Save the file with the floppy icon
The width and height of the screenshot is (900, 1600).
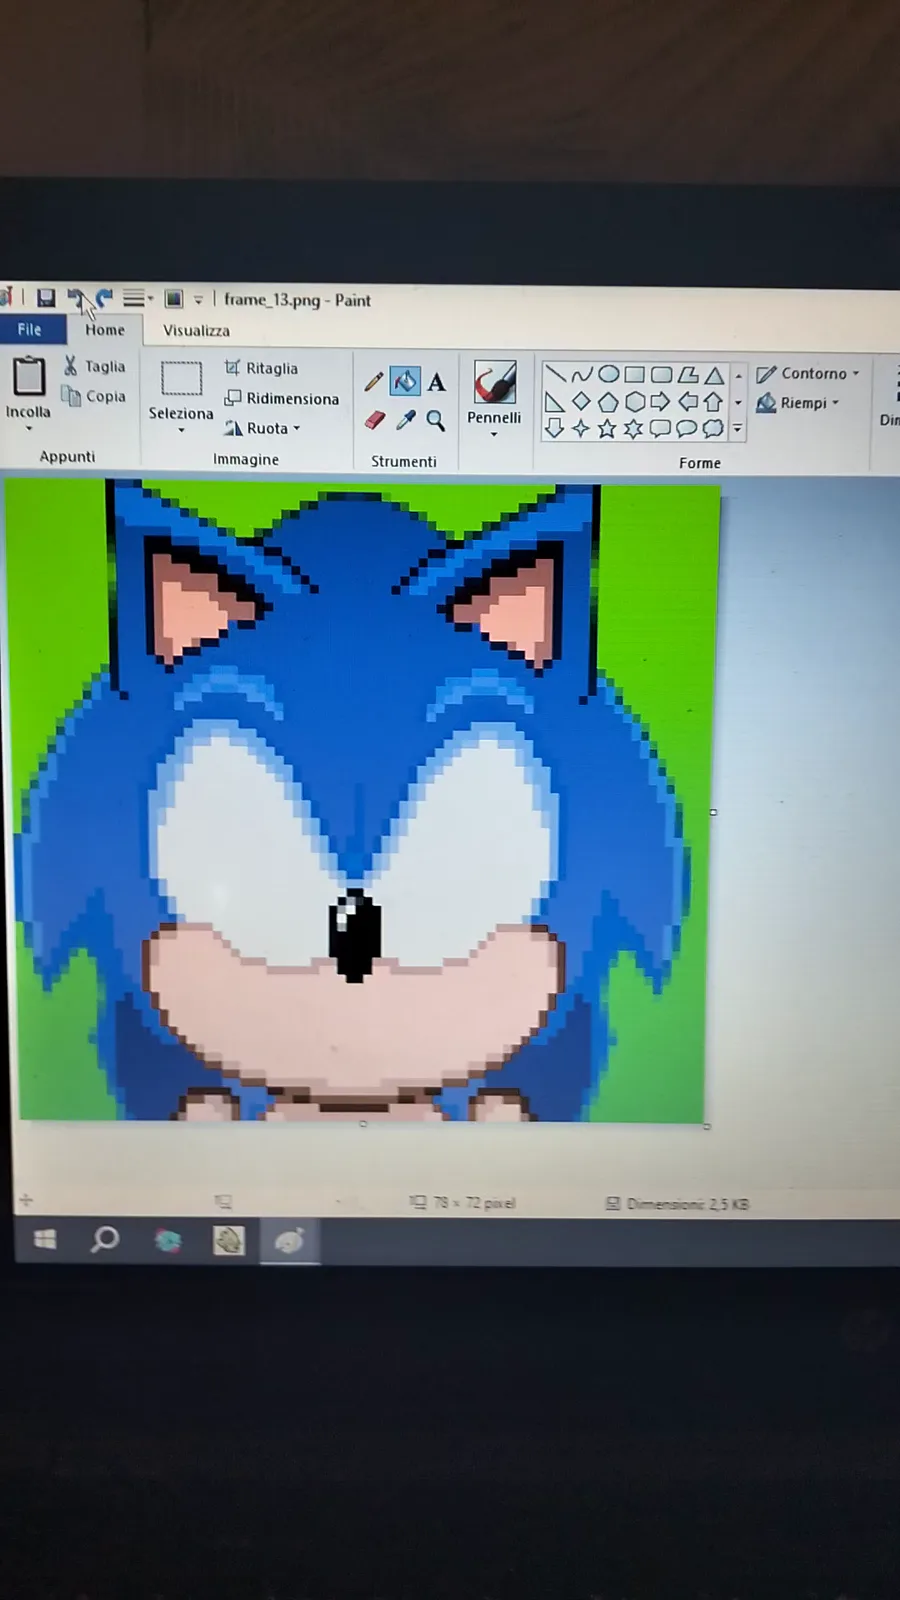coord(46,298)
